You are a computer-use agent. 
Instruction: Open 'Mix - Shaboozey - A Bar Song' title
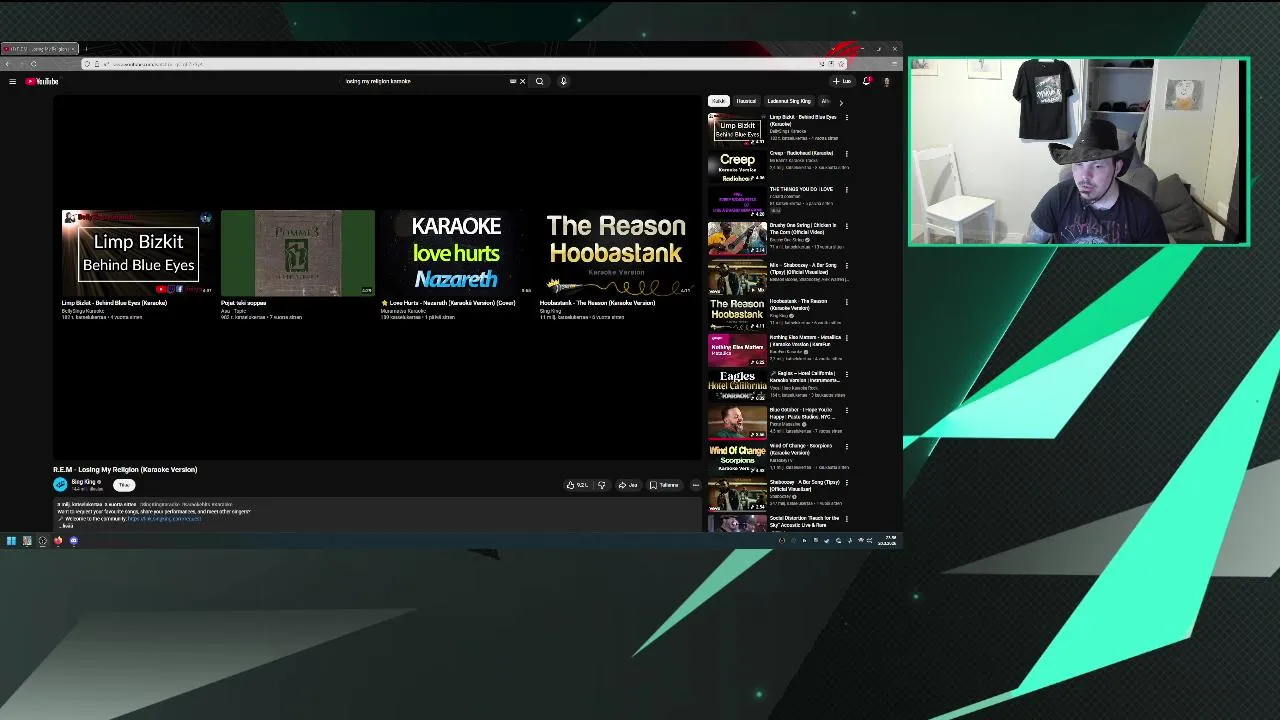[804, 268]
